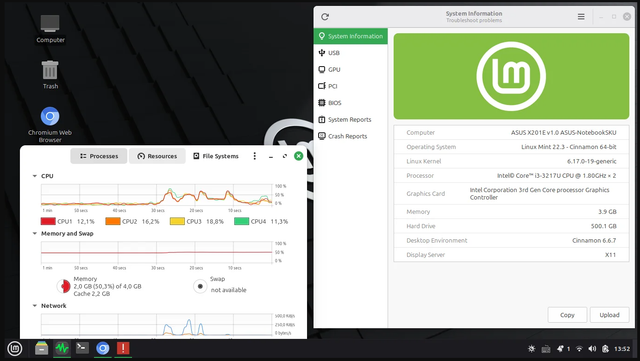Open Terminal from the panel
640x361 pixels.
(82, 348)
